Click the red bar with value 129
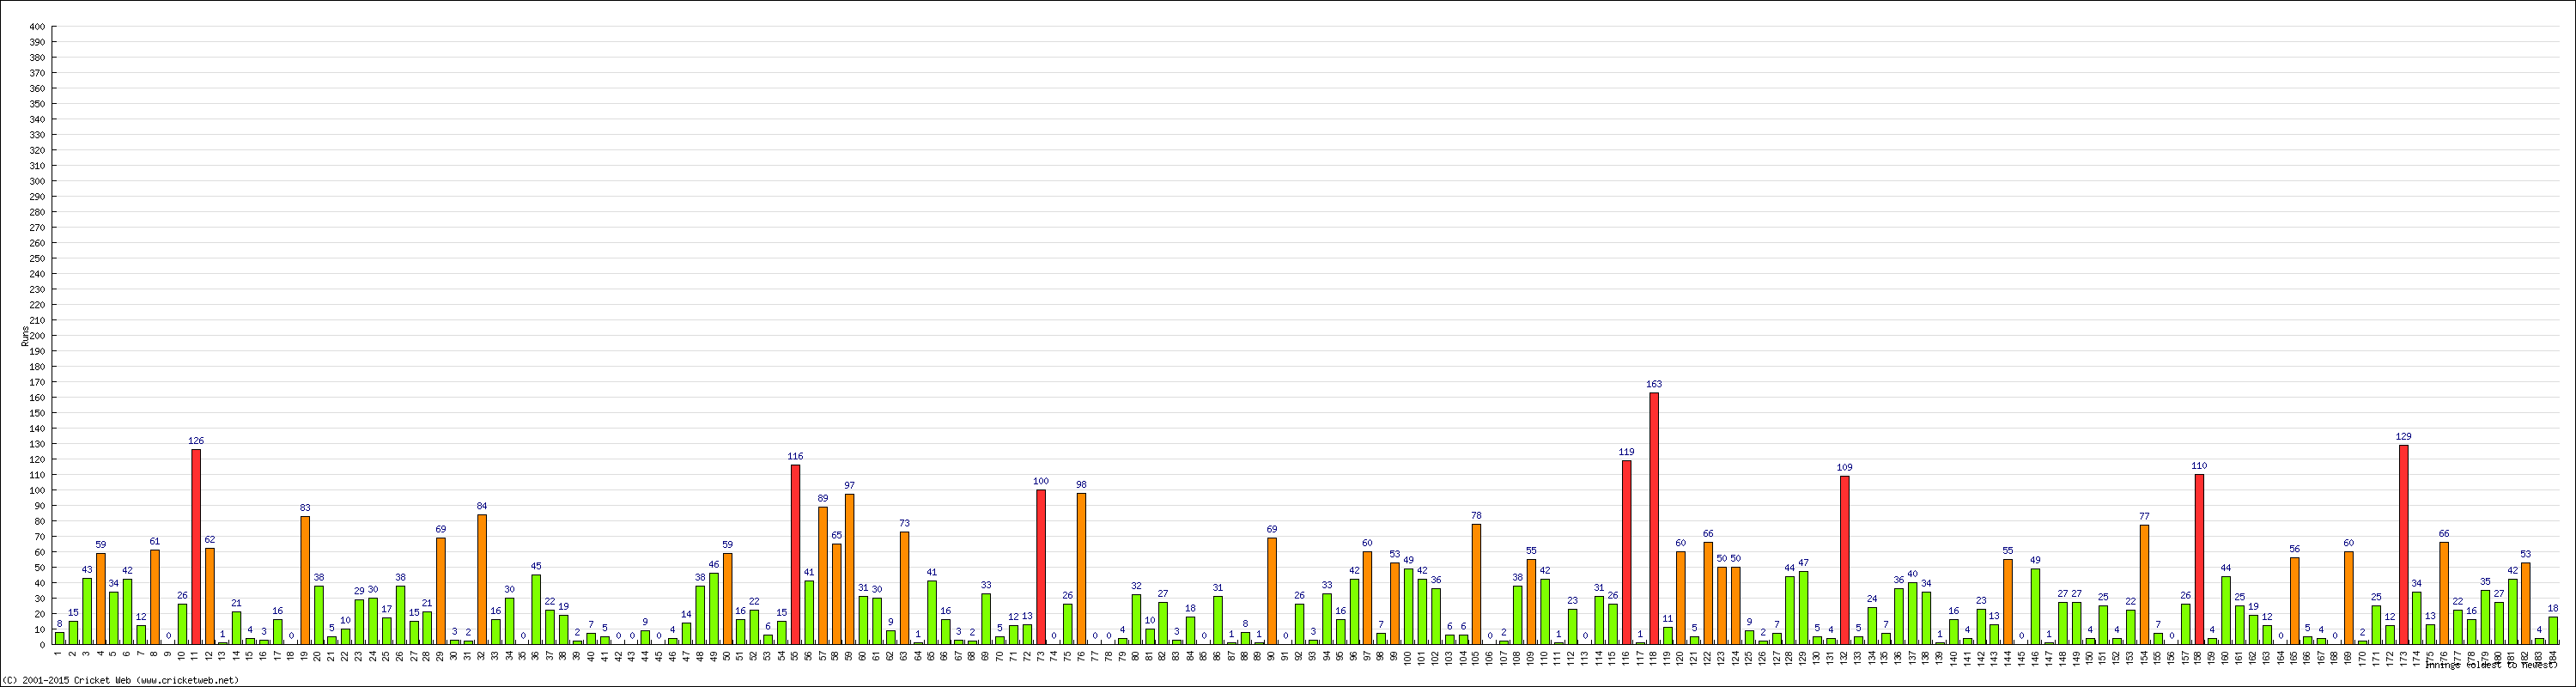This screenshot has height=687, width=2576. [x=2404, y=545]
